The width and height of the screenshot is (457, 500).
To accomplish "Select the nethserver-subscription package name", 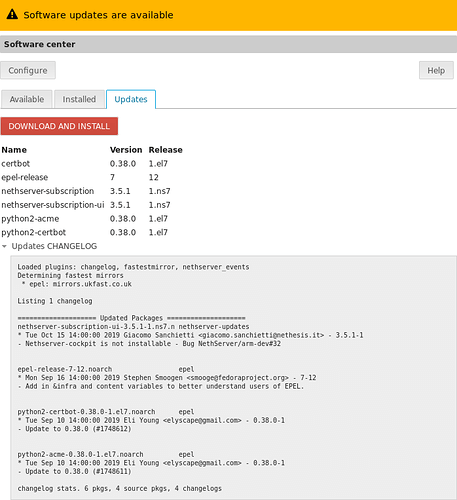I will [48, 191].
